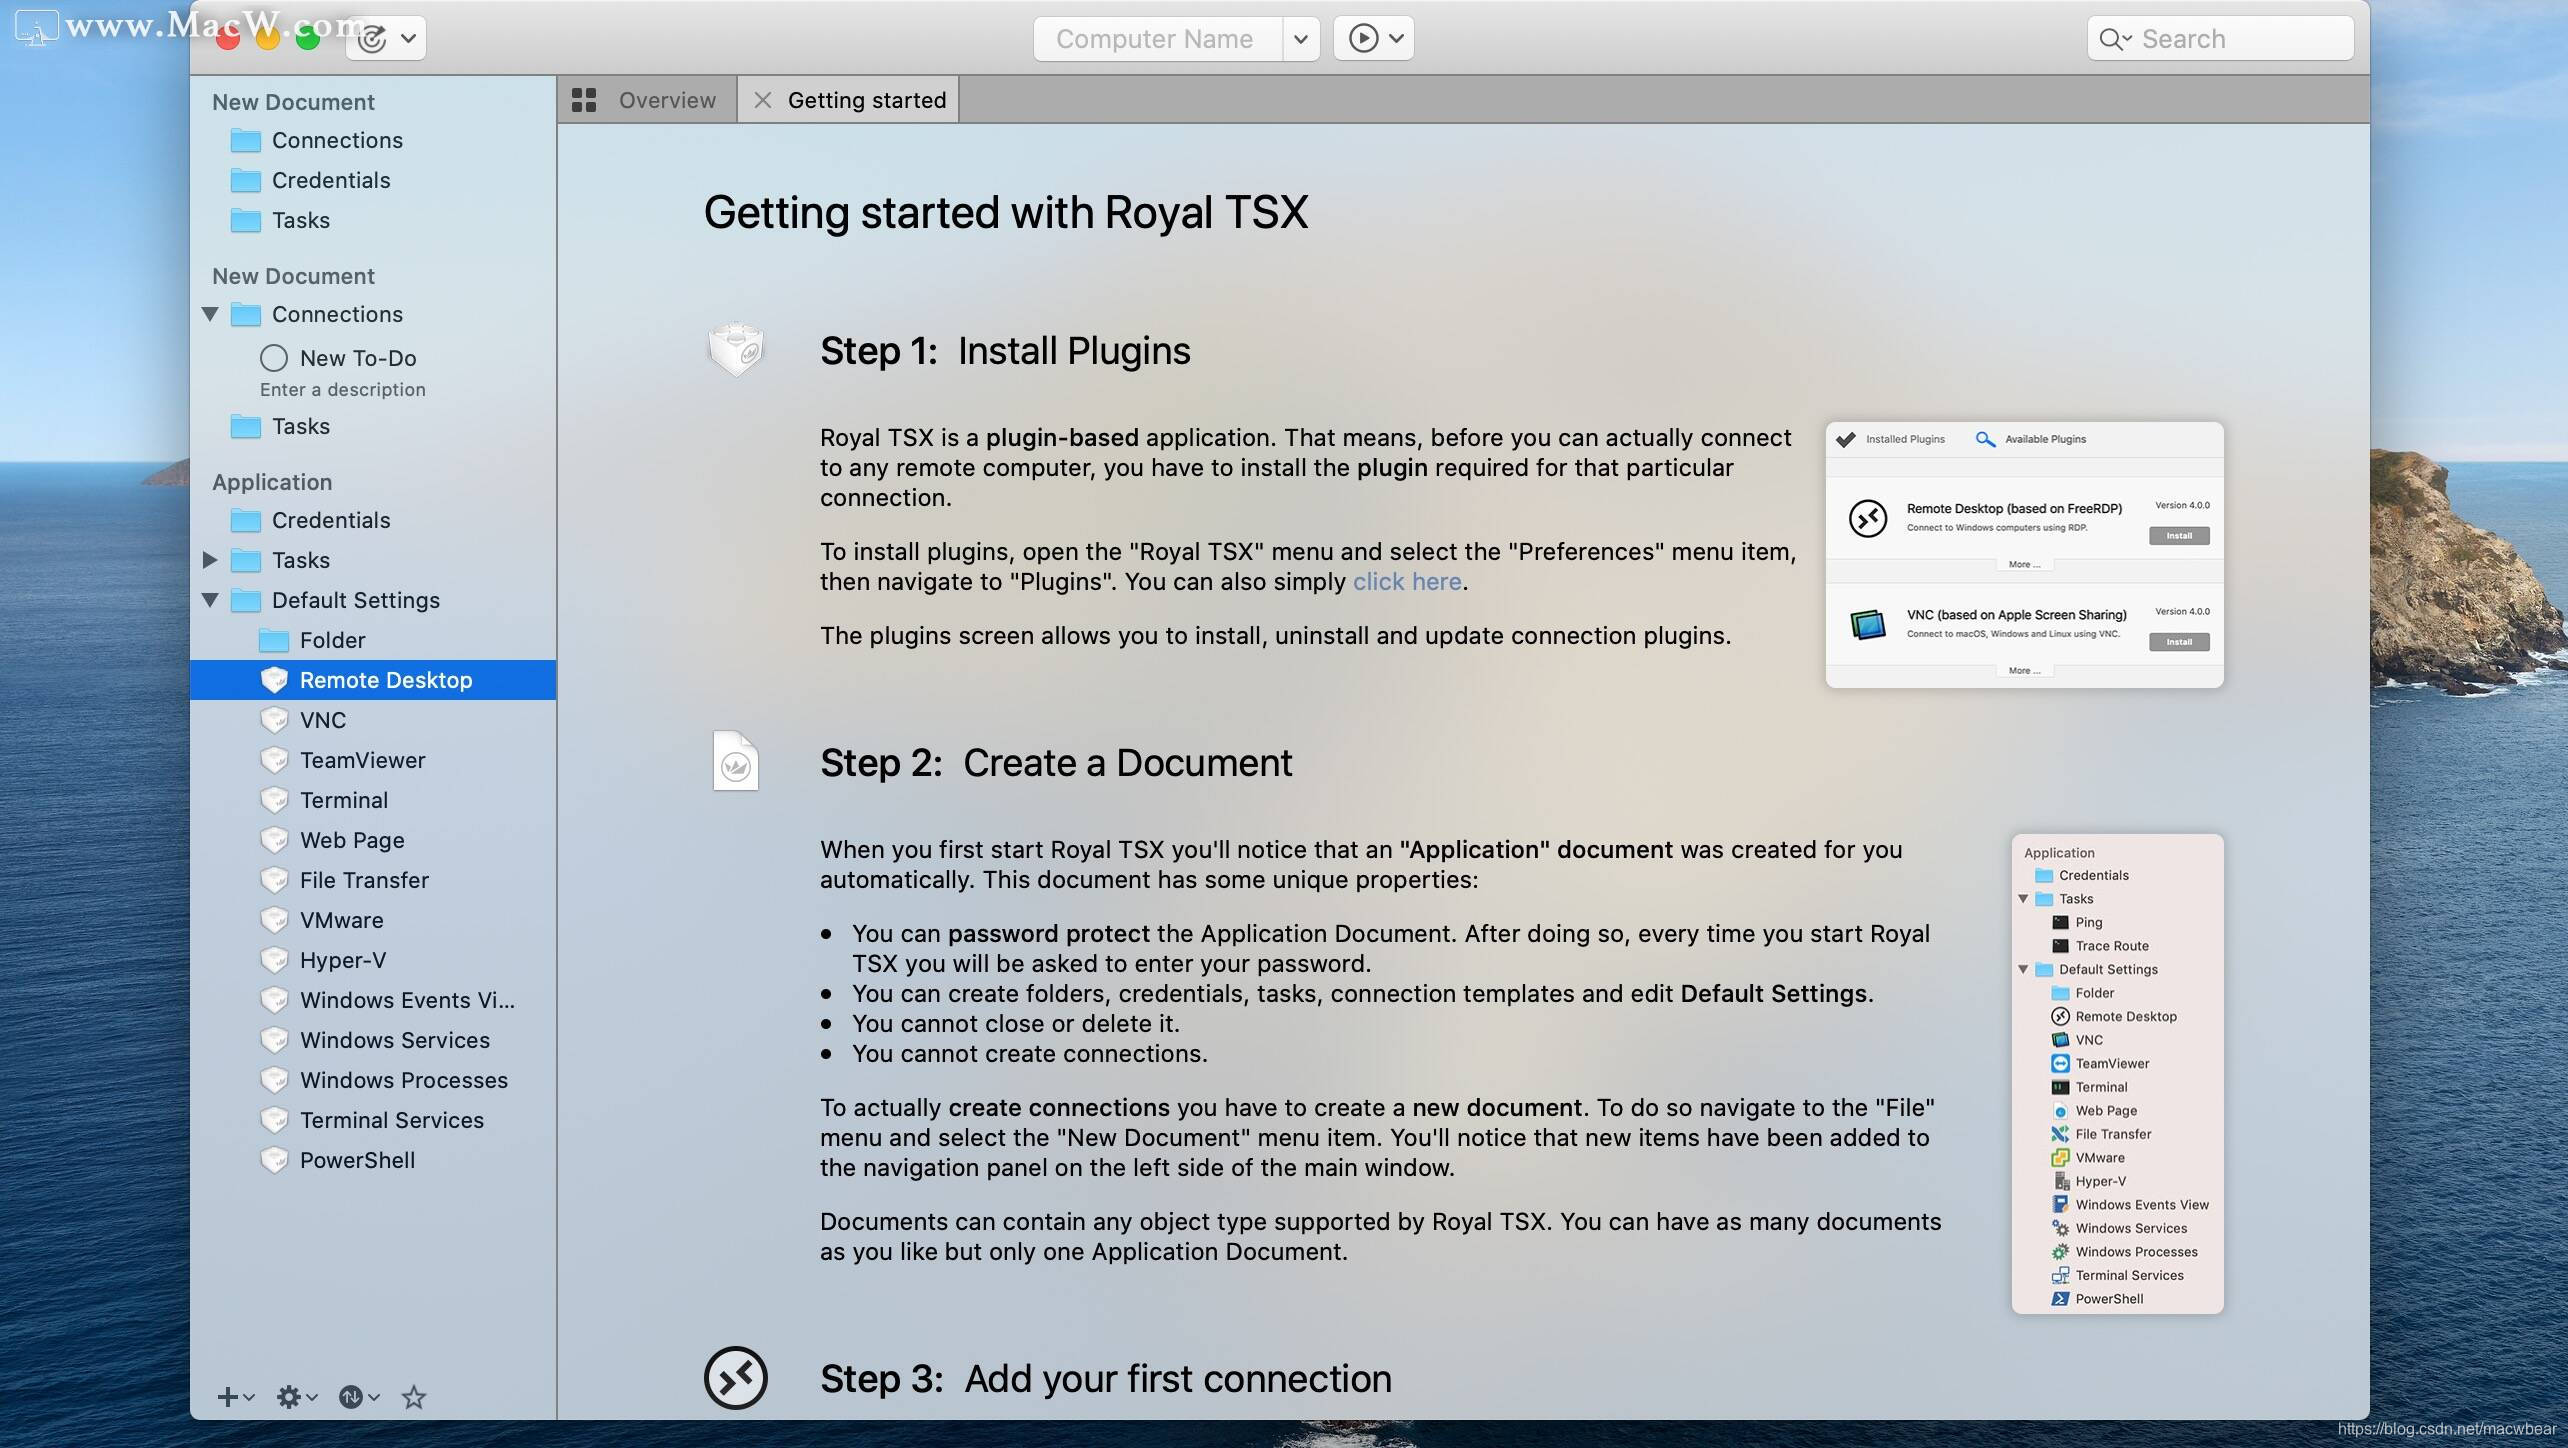Click the plugins preview thumbnail
2568x1448 pixels.
(x=2025, y=555)
